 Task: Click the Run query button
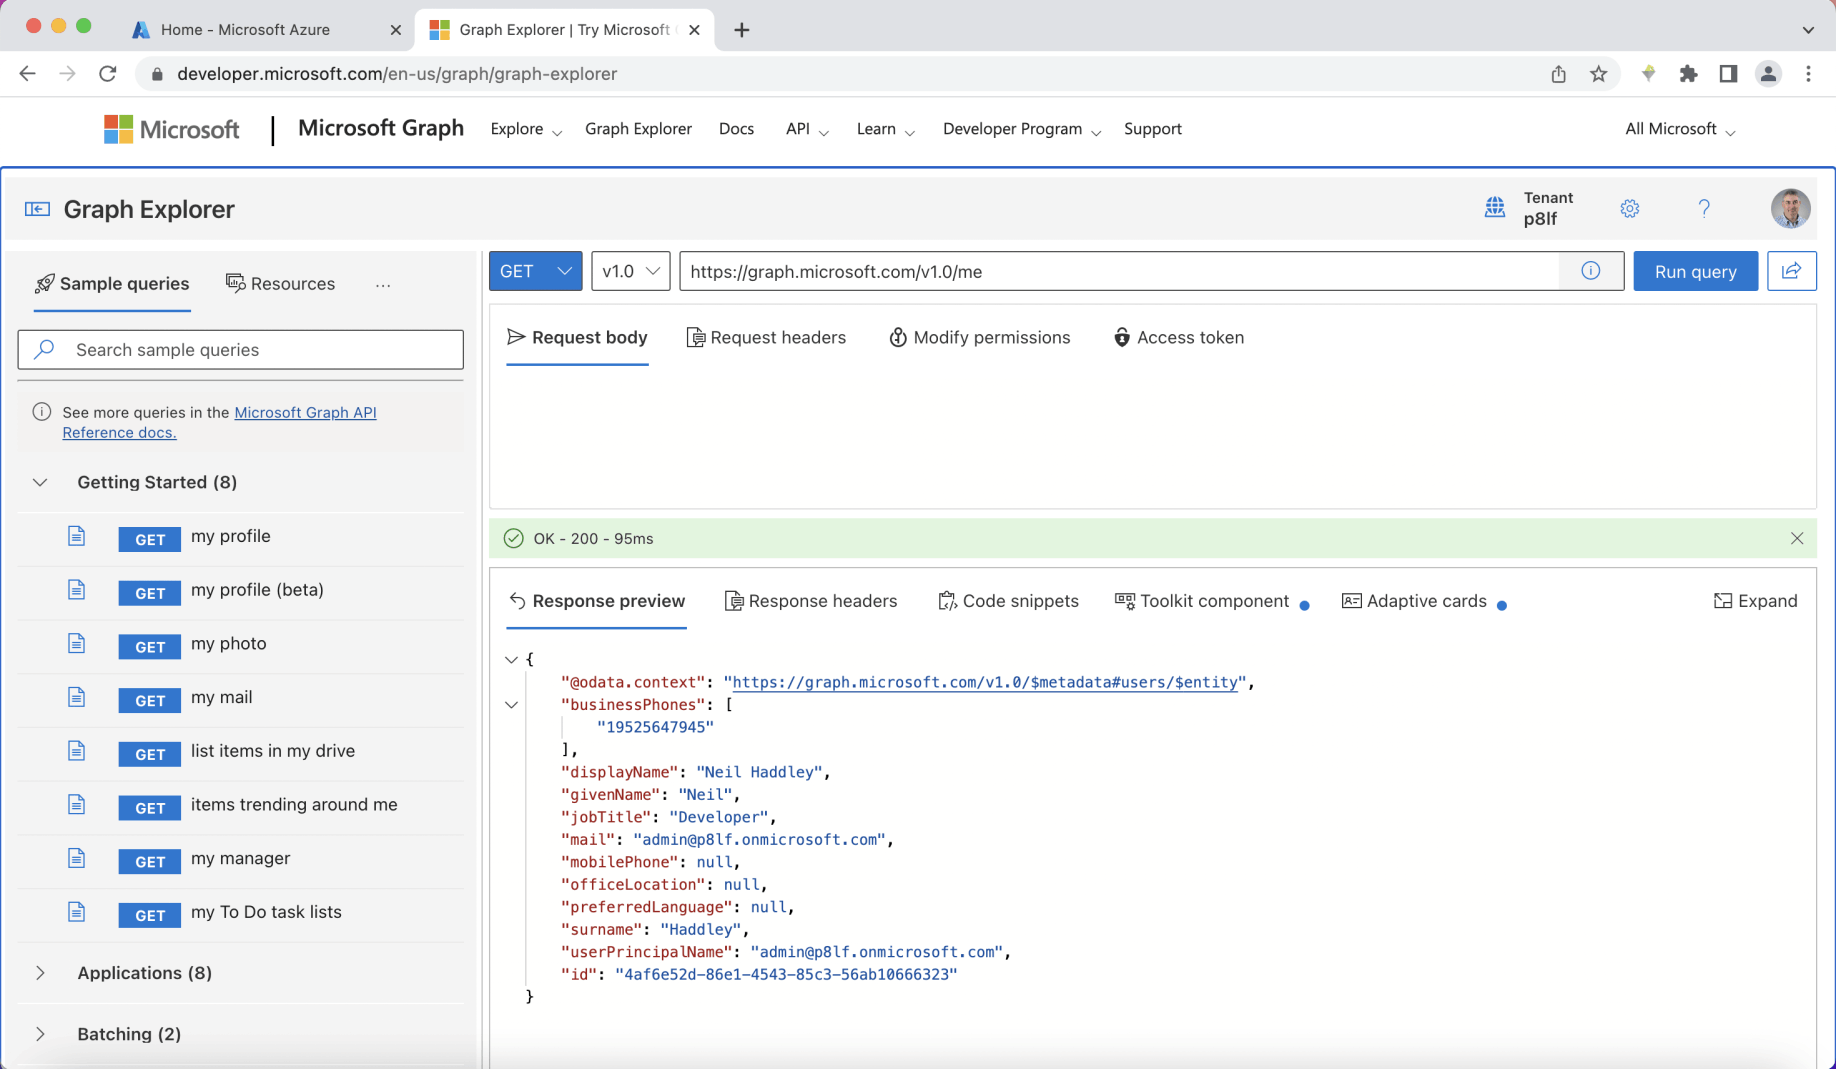tap(1694, 271)
